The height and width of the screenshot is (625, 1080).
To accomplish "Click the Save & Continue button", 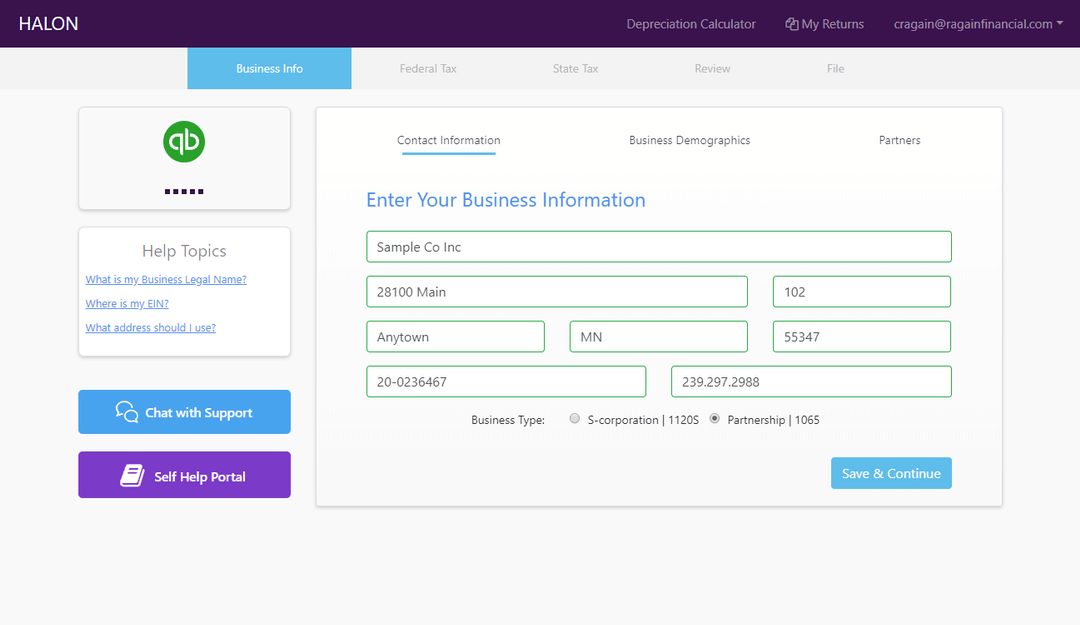I will coord(890,472).
